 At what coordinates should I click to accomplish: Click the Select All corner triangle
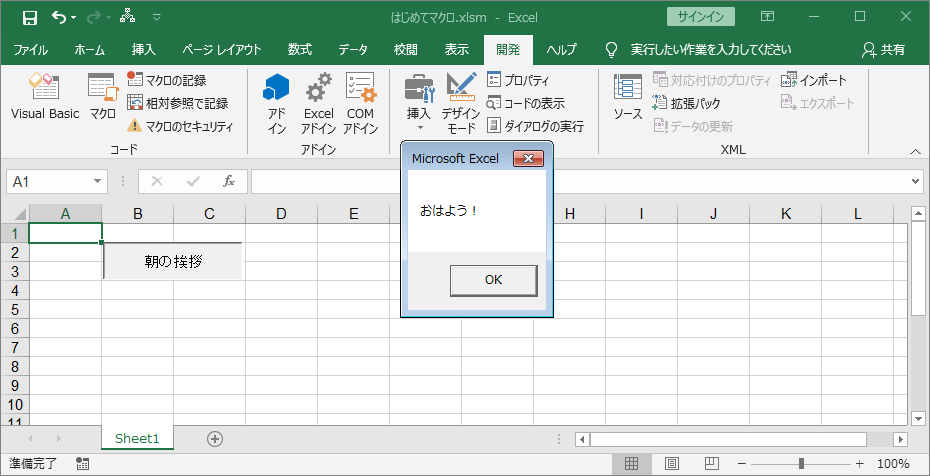point(20,214)
